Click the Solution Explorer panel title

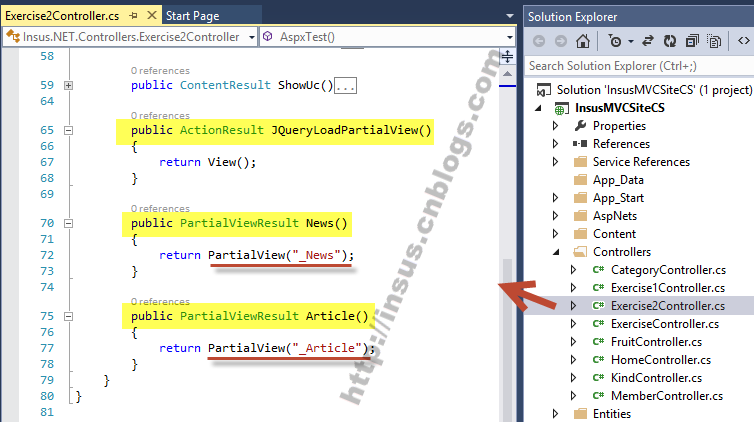click(572, 17)
